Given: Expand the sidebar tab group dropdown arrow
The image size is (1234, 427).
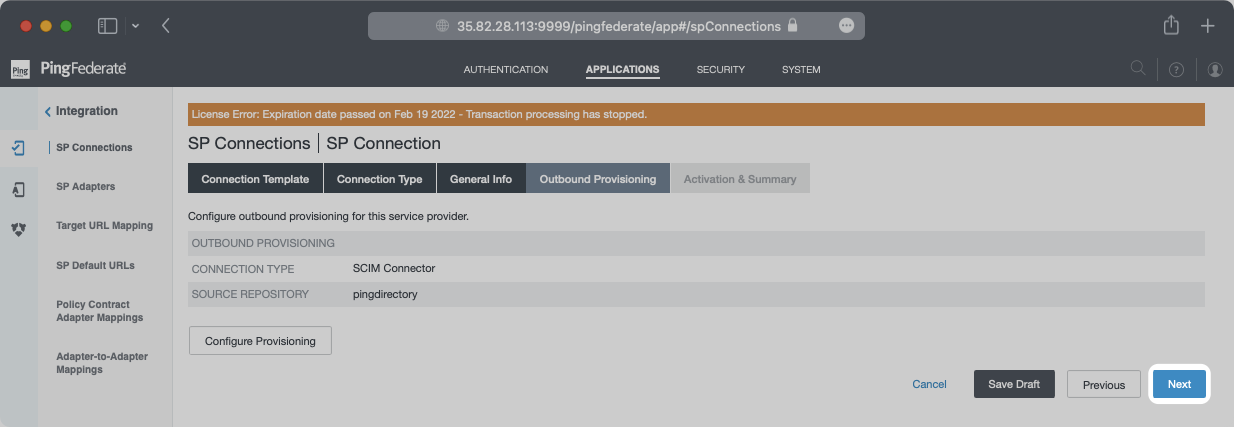Looking at the screenshot, I should click(135, 26).
